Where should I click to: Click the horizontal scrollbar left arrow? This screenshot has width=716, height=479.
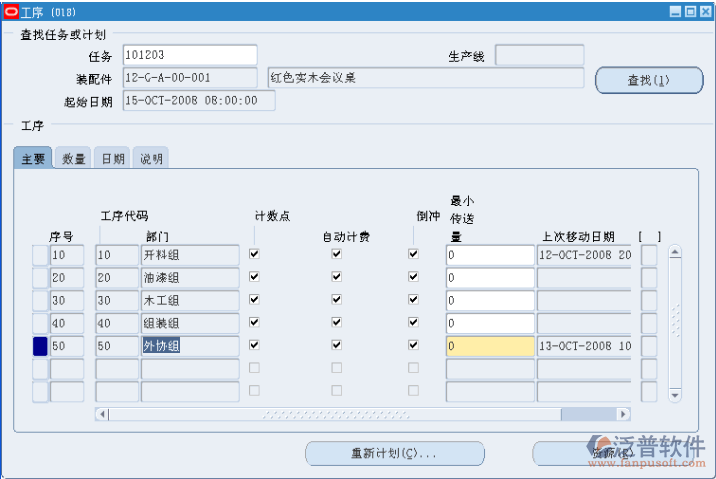coord(101,414)
